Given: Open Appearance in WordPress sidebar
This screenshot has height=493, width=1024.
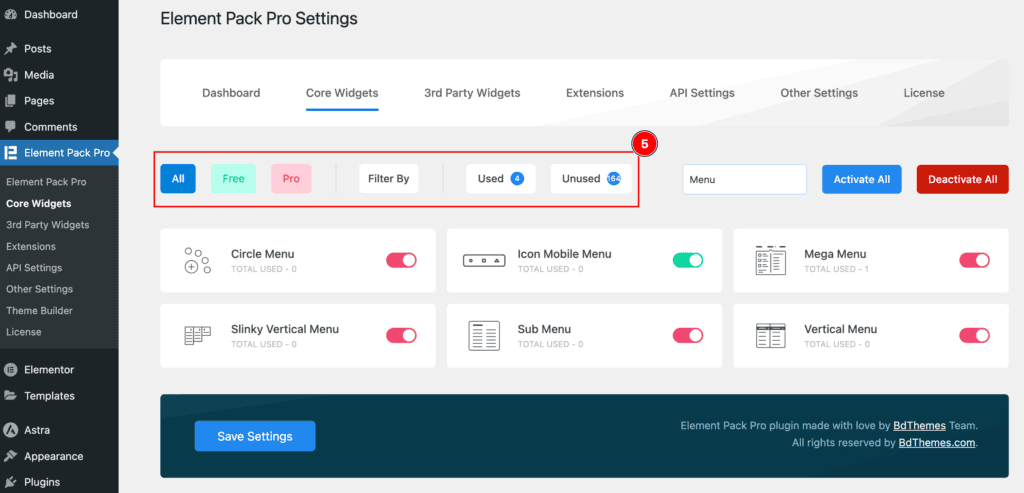Looking at the screenshot, I should click(x=54, y=456).
